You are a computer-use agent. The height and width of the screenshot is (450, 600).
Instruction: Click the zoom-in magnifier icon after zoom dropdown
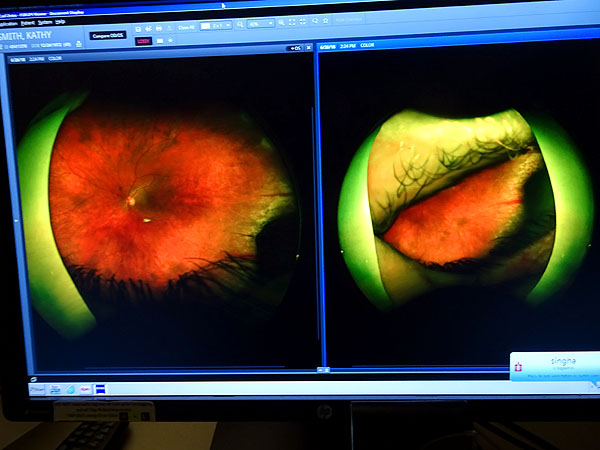(x=281, y=23)
